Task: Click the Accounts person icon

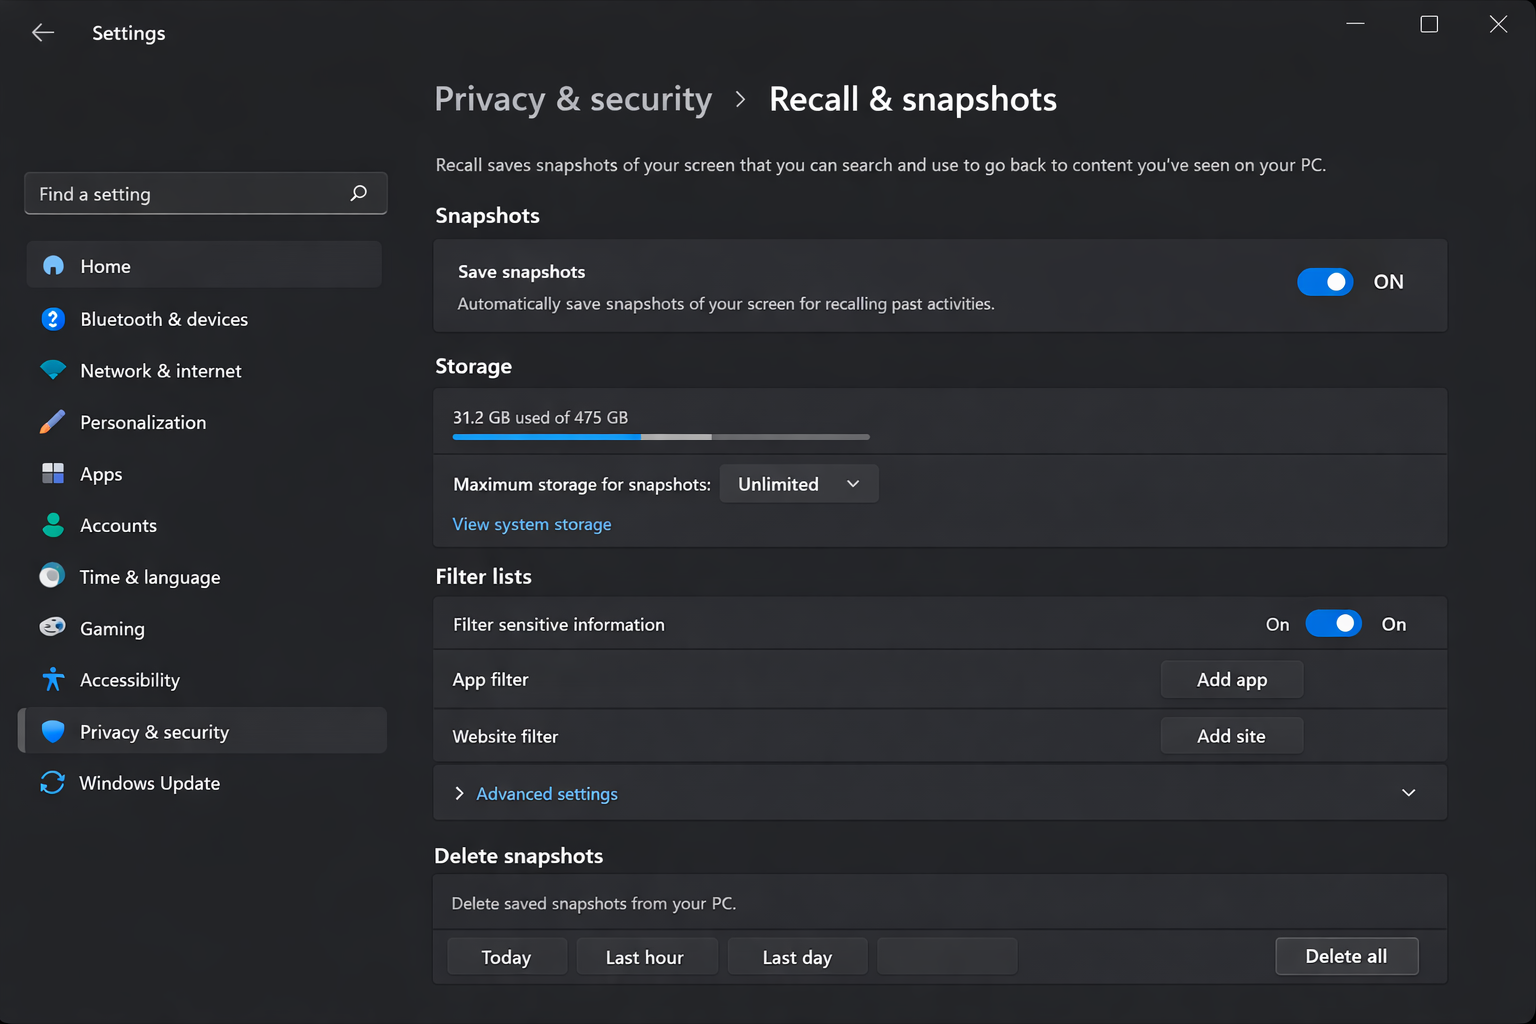Action: click(x=53, y=525)
